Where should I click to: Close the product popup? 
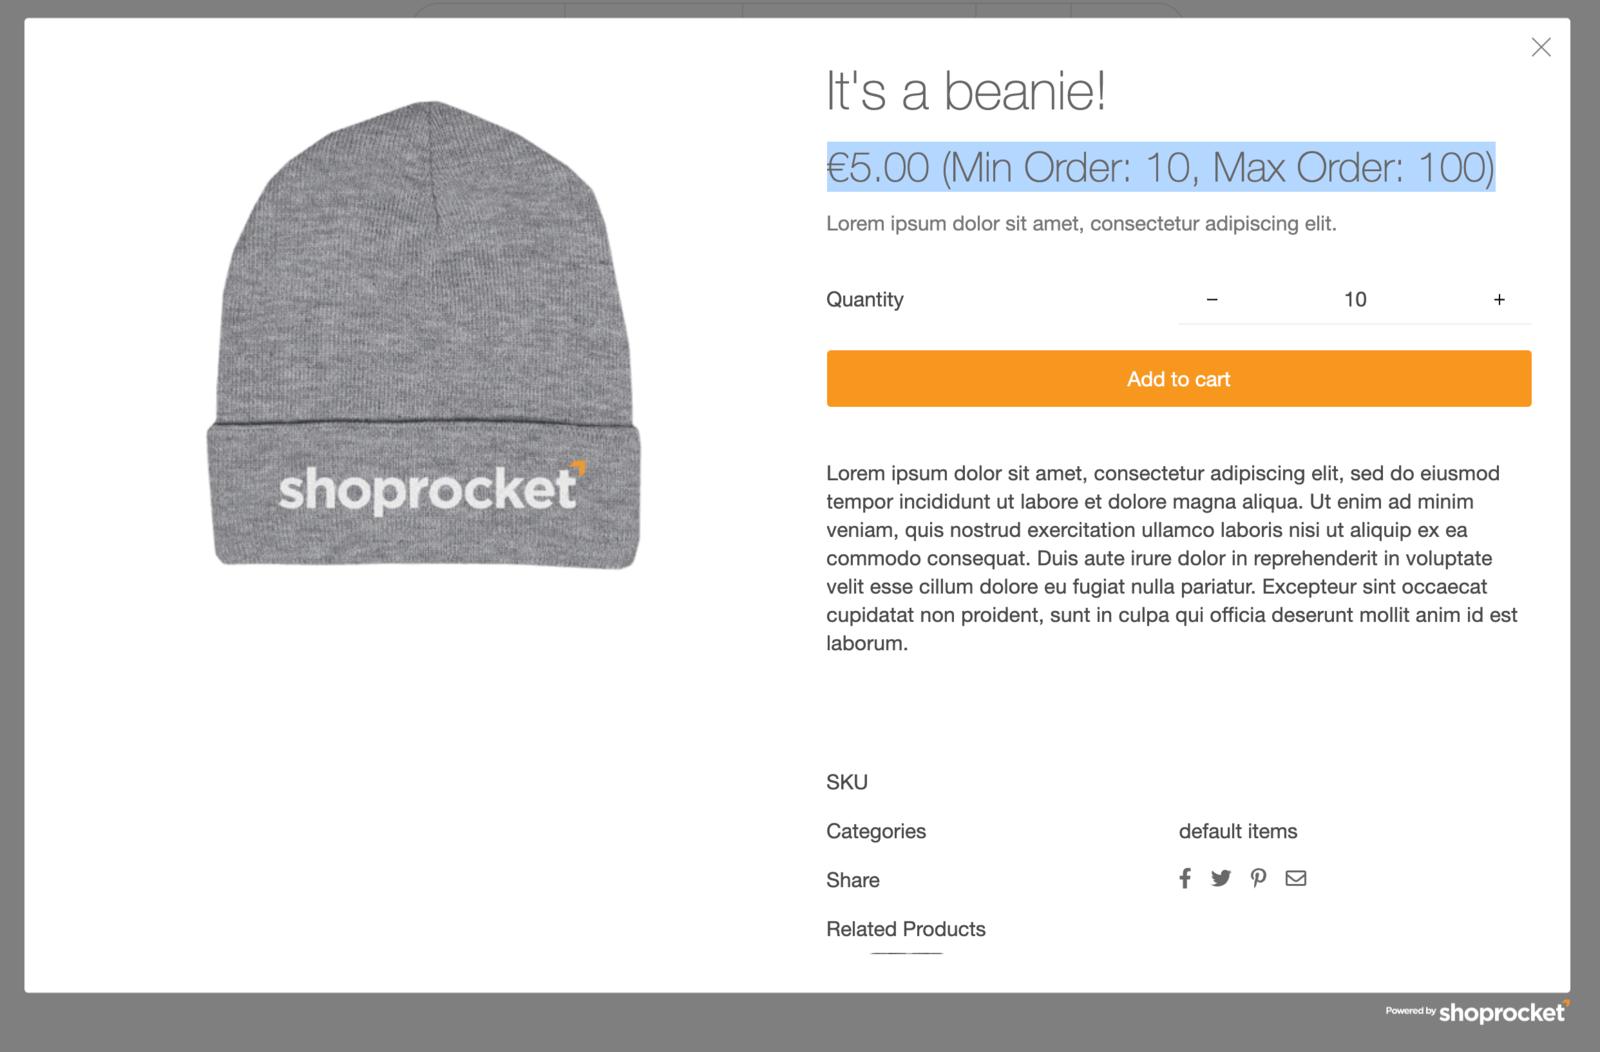[1541, 47]
